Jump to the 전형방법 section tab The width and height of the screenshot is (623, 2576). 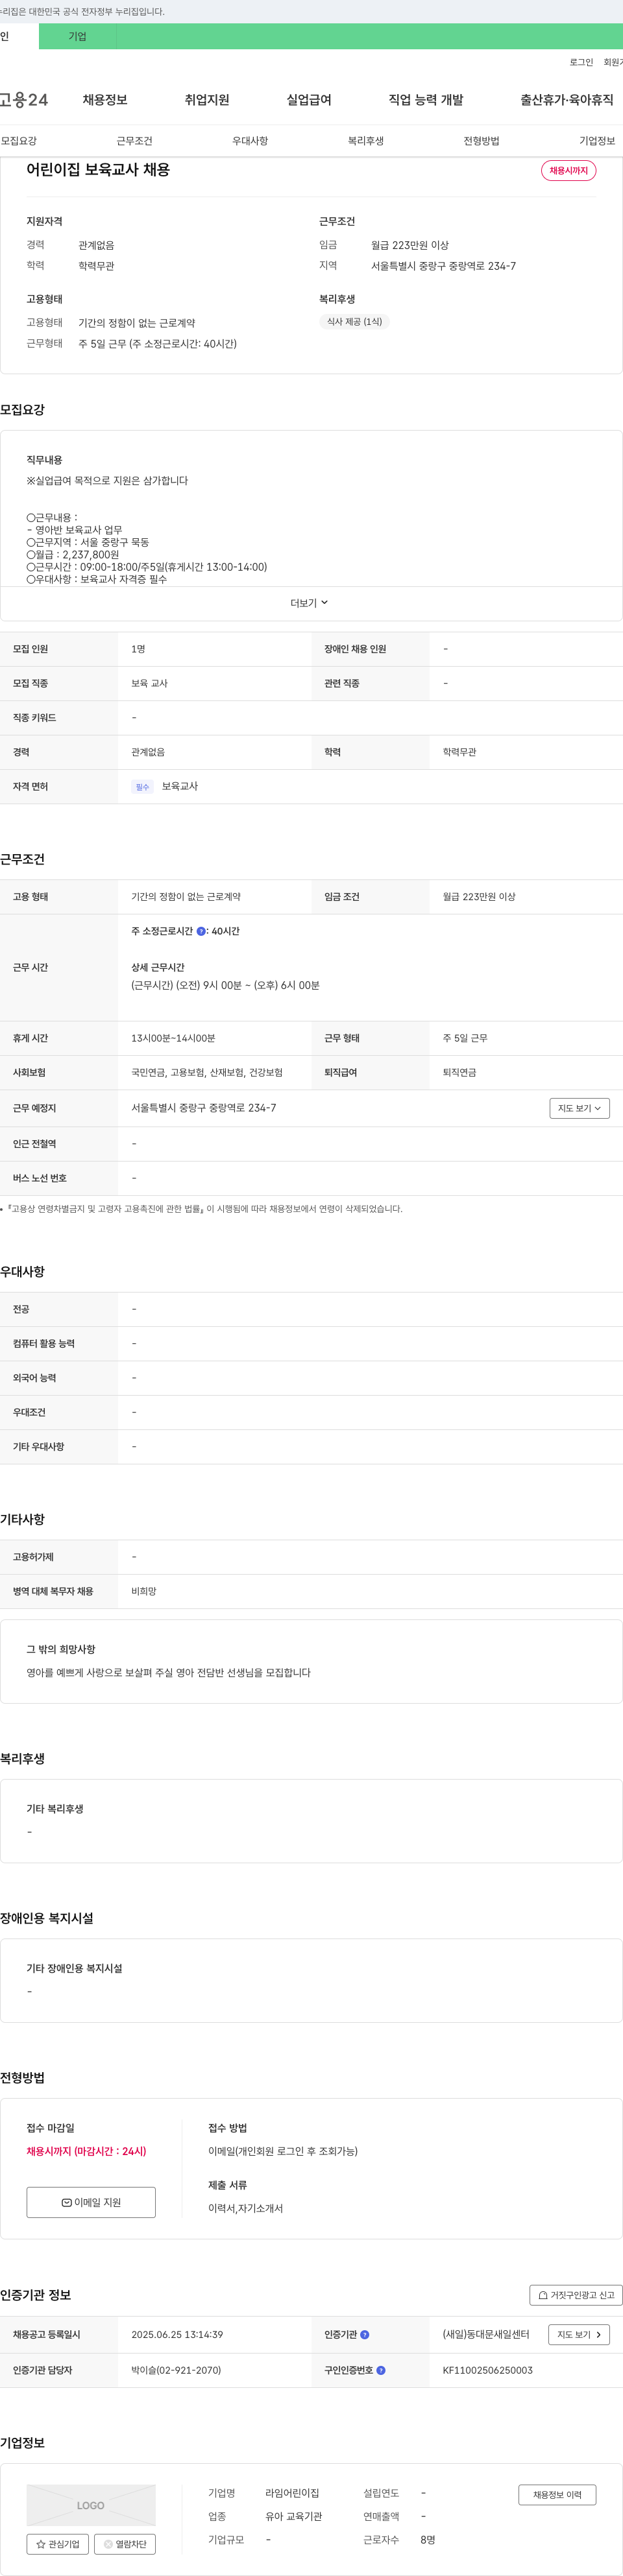(481, 141)
